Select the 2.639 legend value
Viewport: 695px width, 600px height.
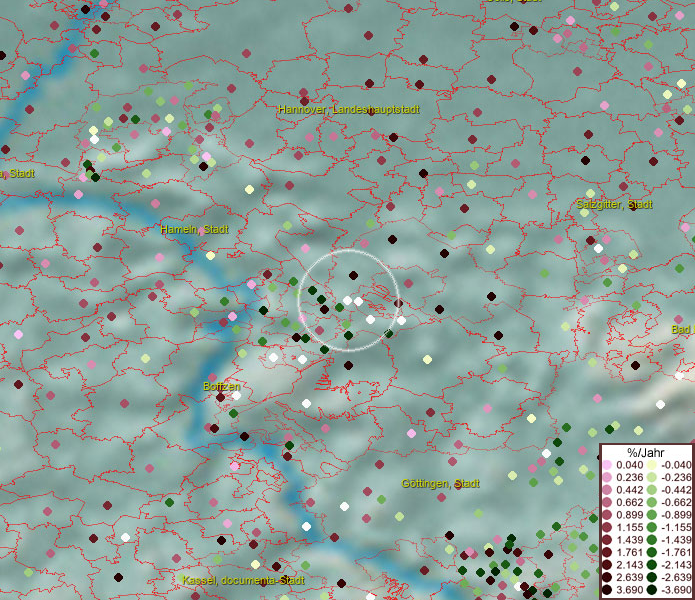tap(629, 577)
